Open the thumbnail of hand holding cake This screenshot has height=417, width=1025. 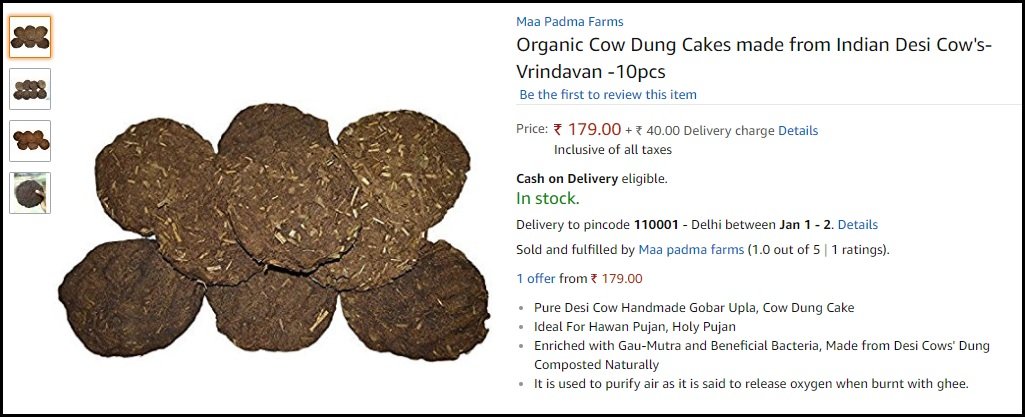pos(30,193)
